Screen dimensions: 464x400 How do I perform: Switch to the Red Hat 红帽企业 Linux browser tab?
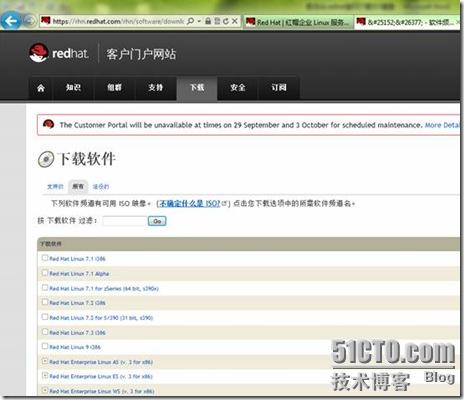point(298,22)
